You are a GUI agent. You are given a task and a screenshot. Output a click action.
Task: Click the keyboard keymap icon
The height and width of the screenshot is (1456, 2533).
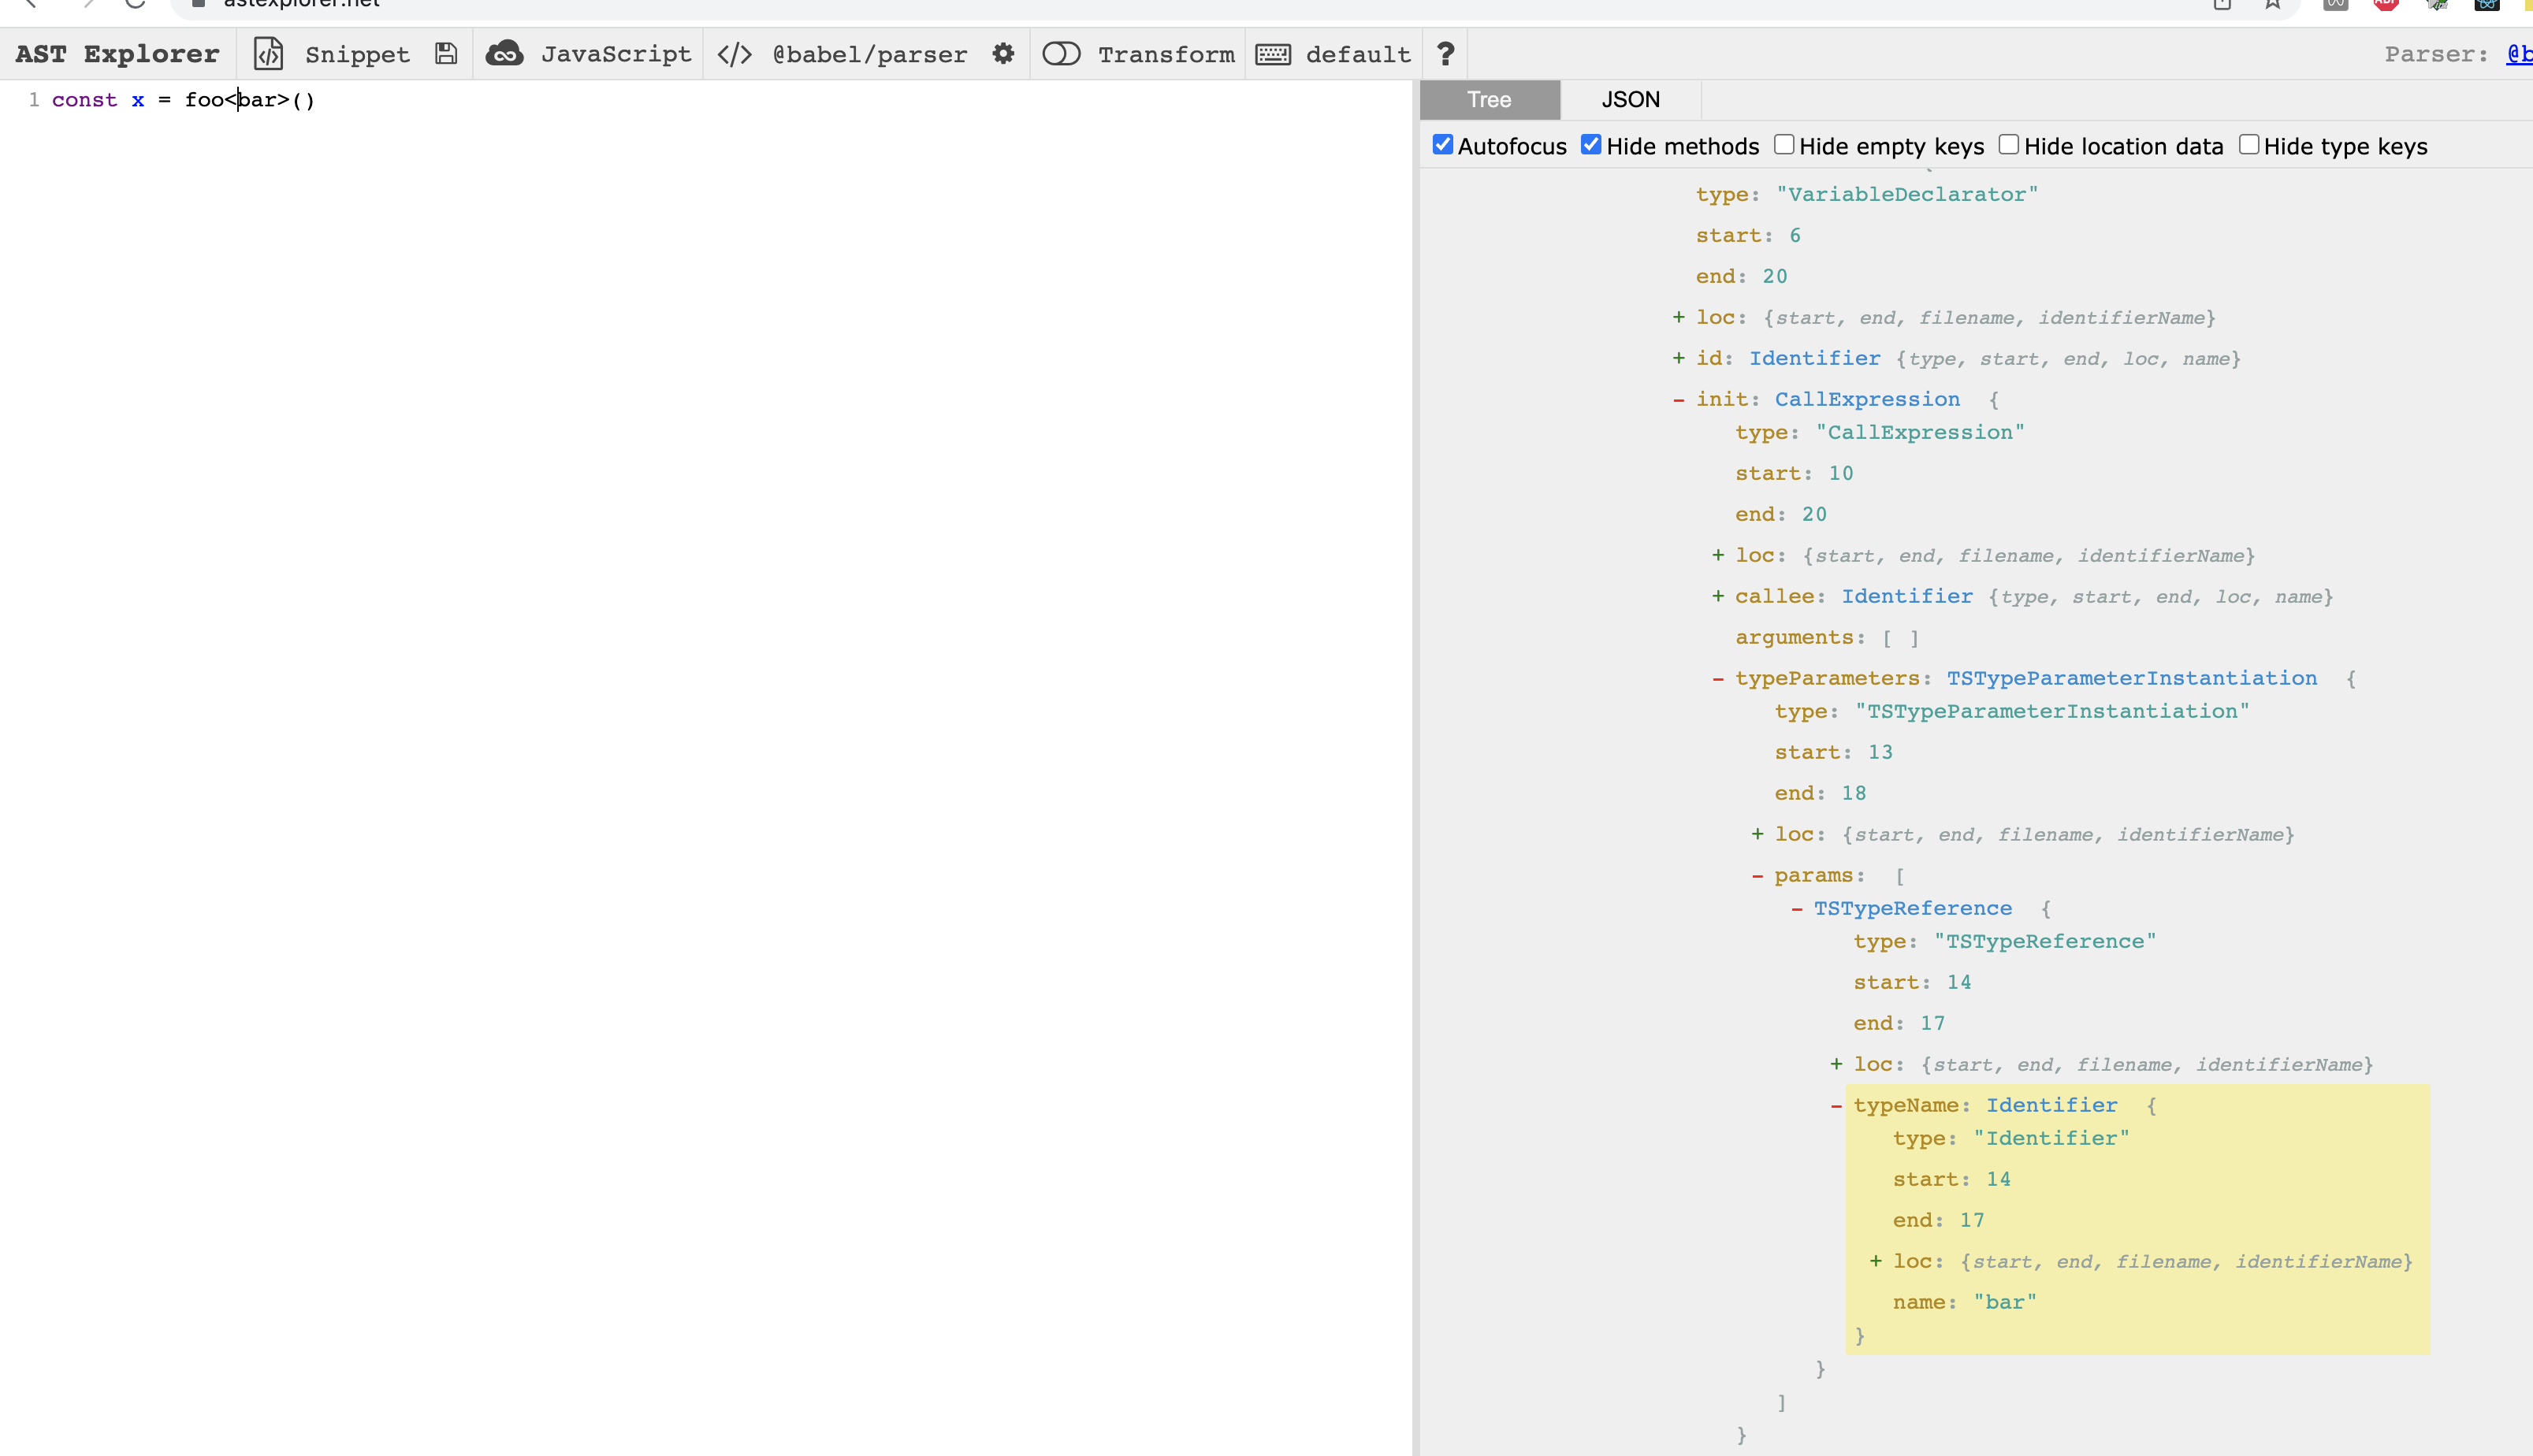click(x=1273, y=54)
